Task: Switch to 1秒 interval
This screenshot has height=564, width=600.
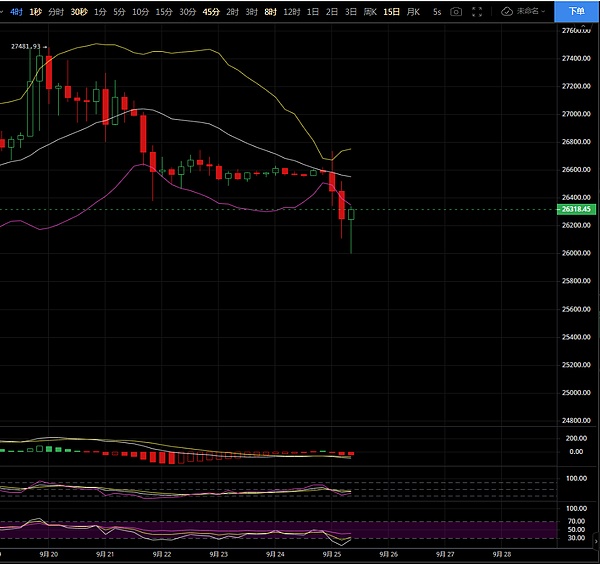Action: 36,11
